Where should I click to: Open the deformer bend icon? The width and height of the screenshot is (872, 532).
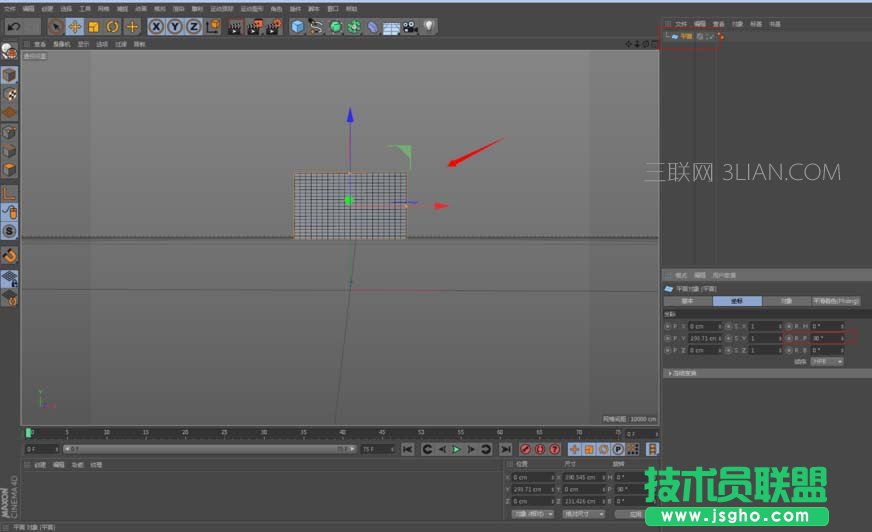(x=373, y=27)
